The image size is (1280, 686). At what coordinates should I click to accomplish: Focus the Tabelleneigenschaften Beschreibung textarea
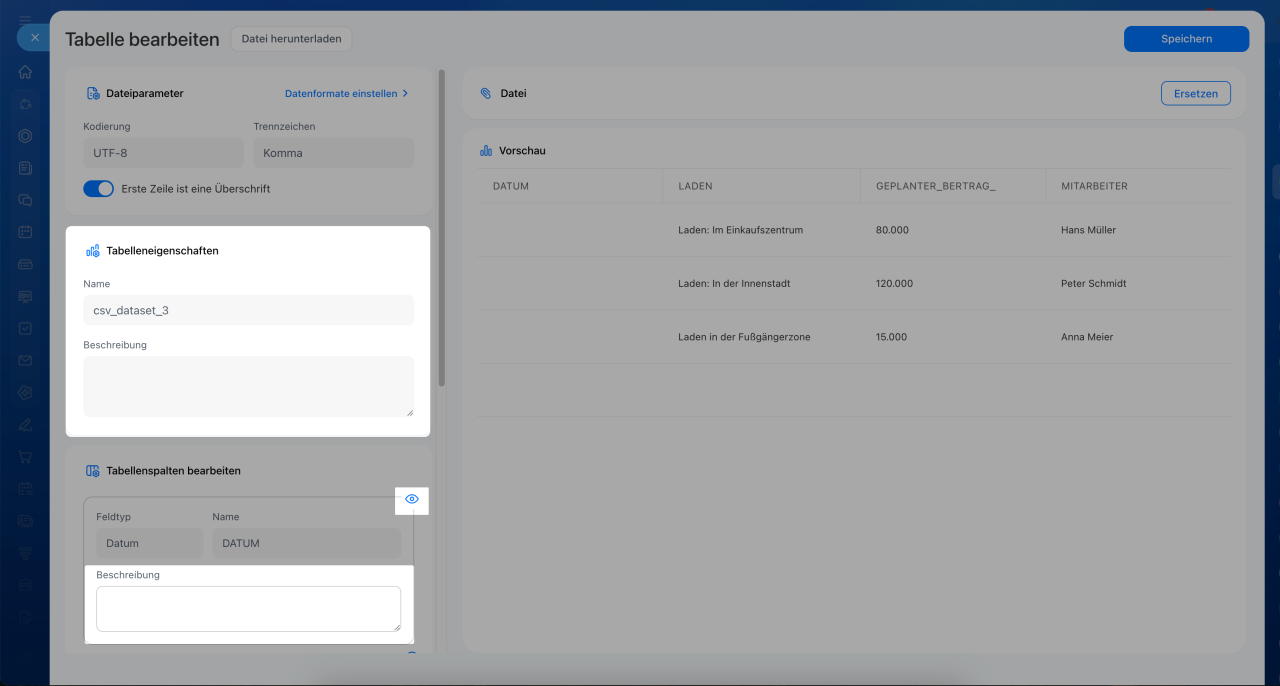248,386
